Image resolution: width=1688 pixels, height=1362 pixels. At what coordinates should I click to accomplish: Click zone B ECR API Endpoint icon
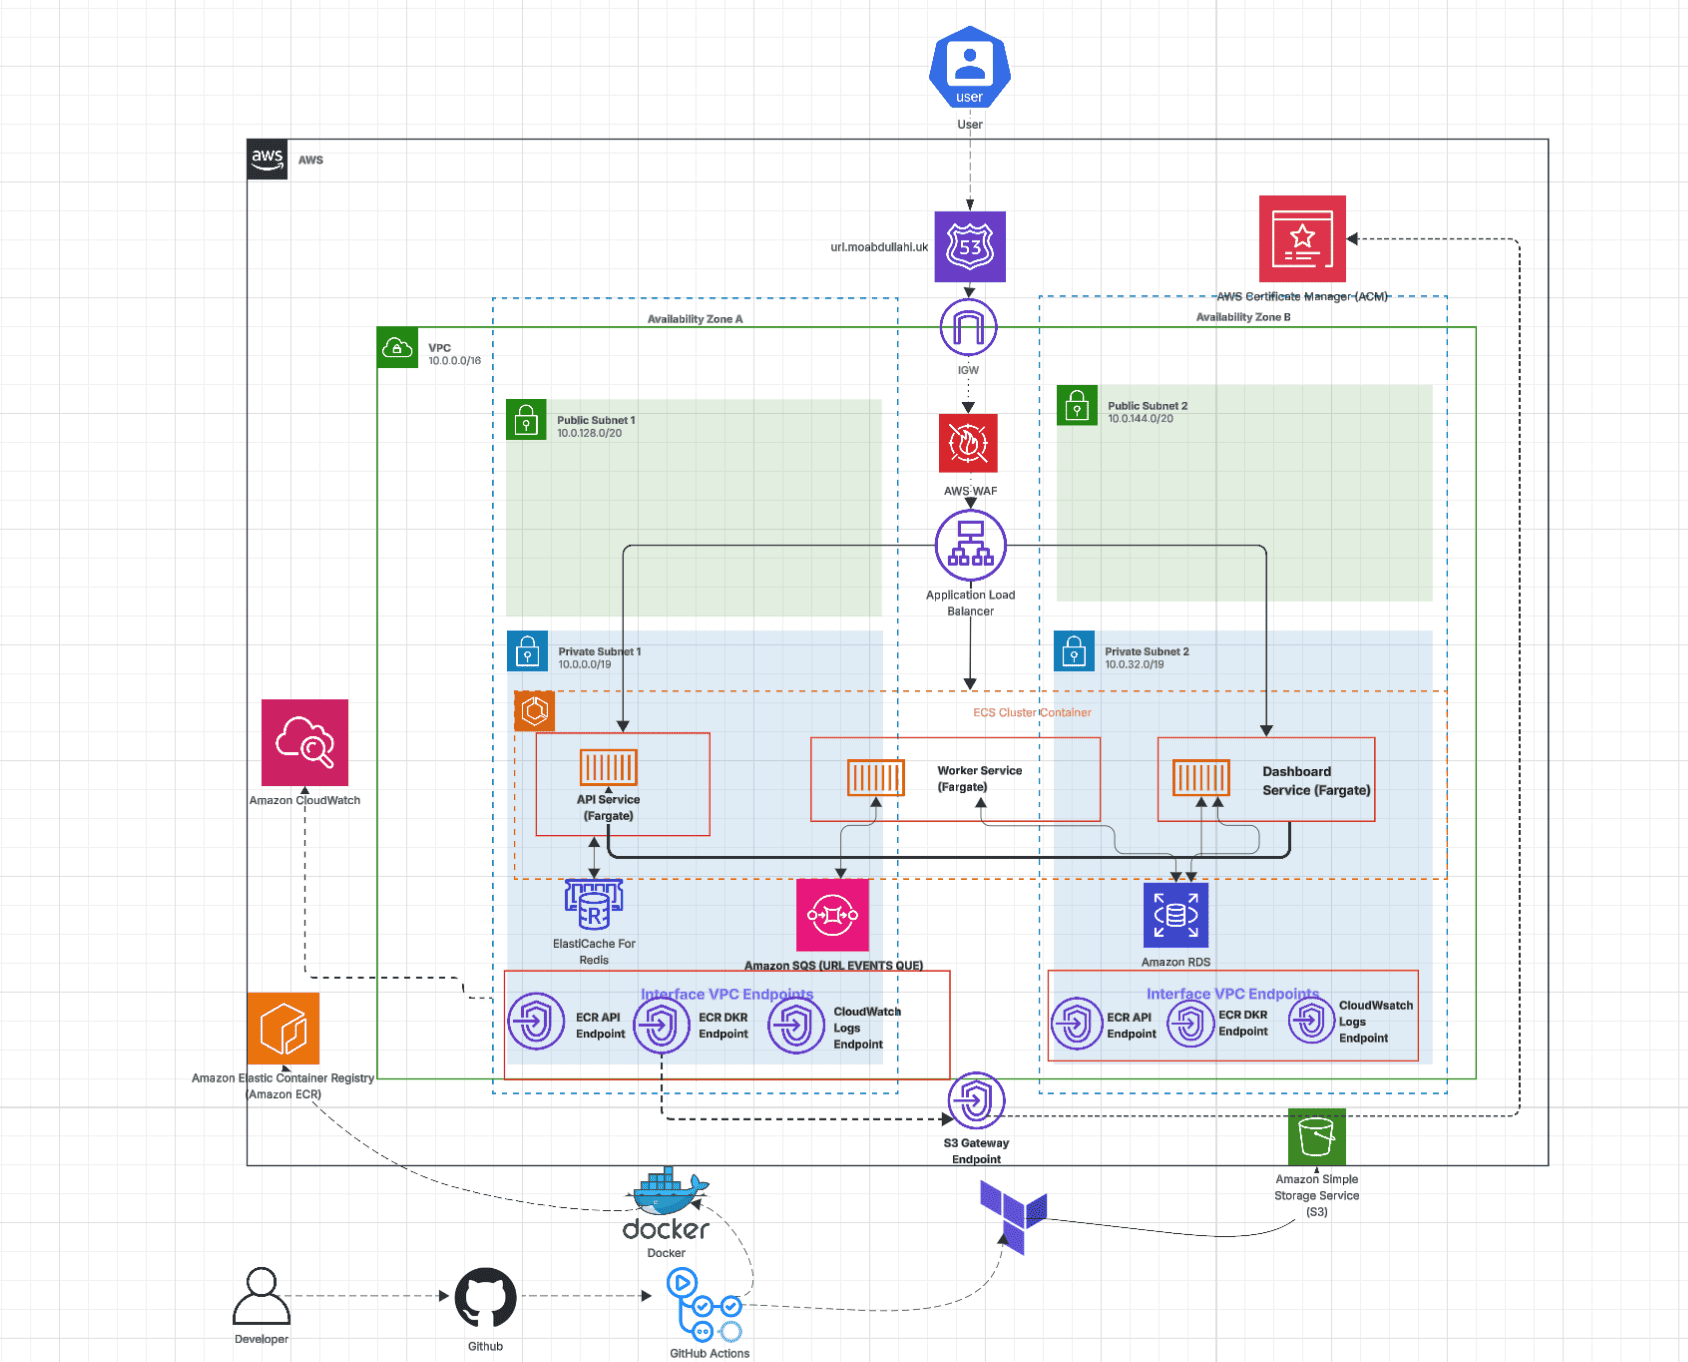point(1077,1023)
